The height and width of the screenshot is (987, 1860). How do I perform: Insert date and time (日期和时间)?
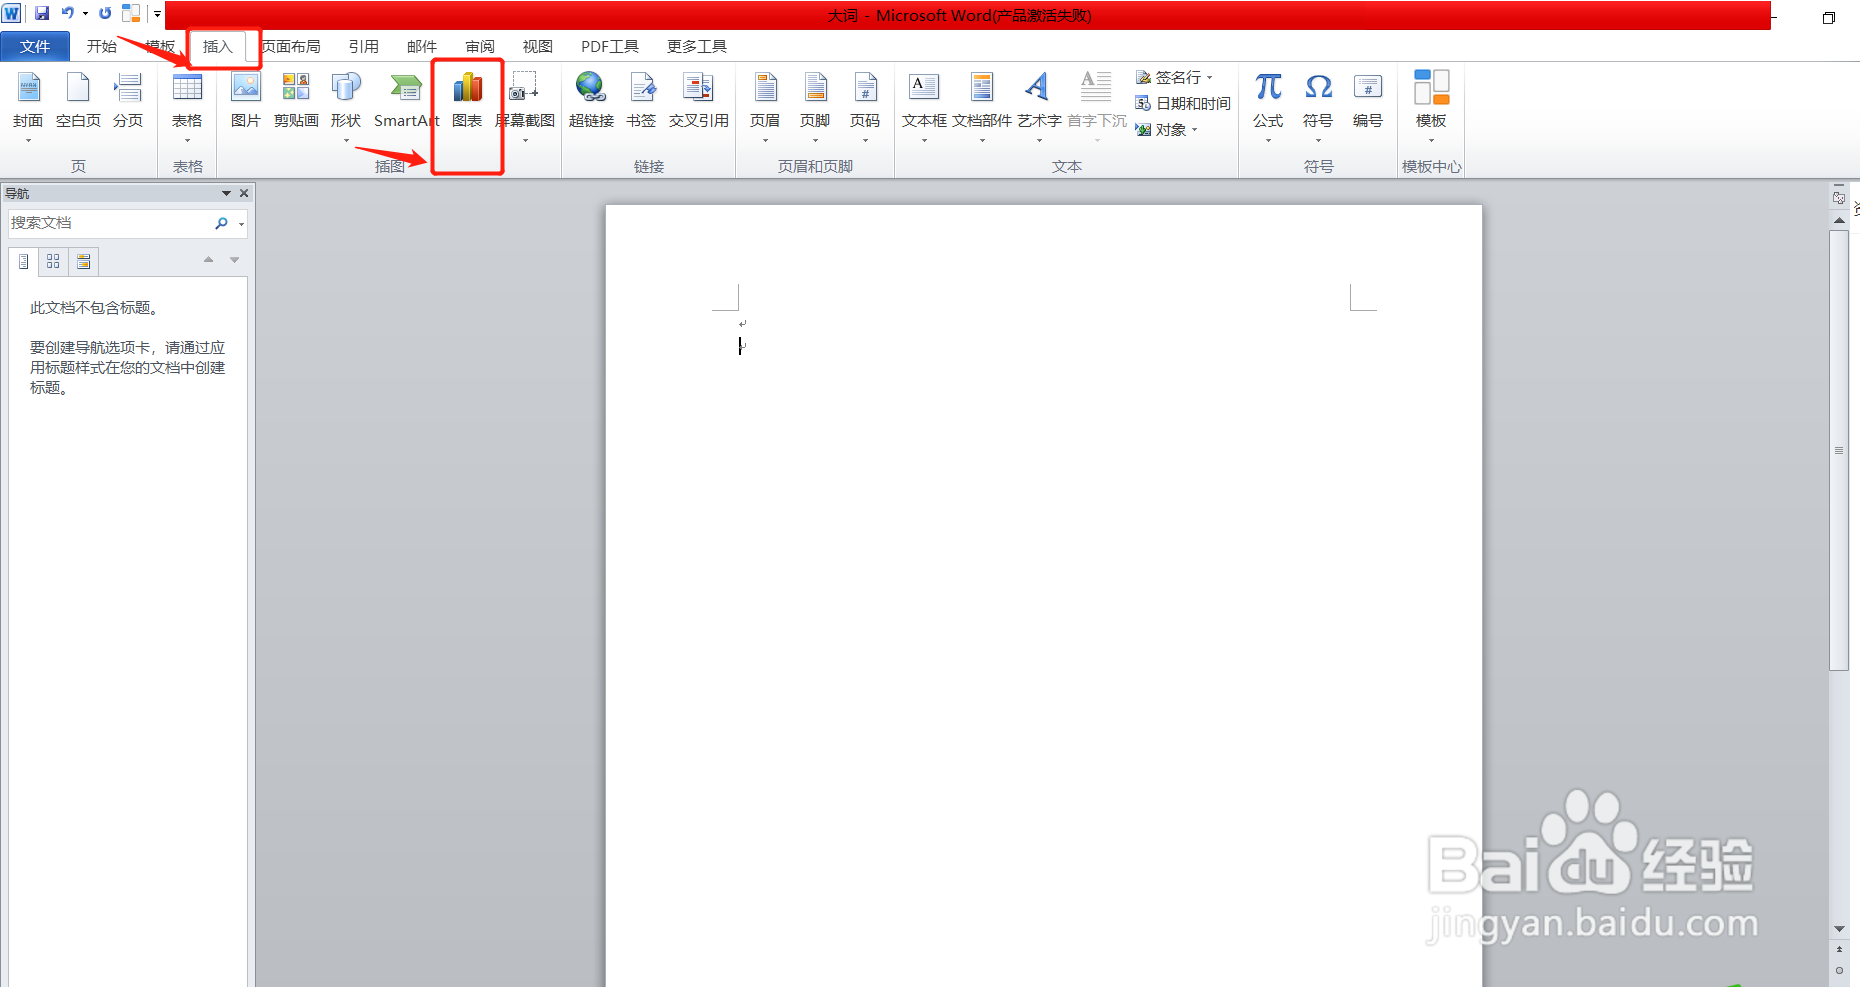(x=1183, y=103)
